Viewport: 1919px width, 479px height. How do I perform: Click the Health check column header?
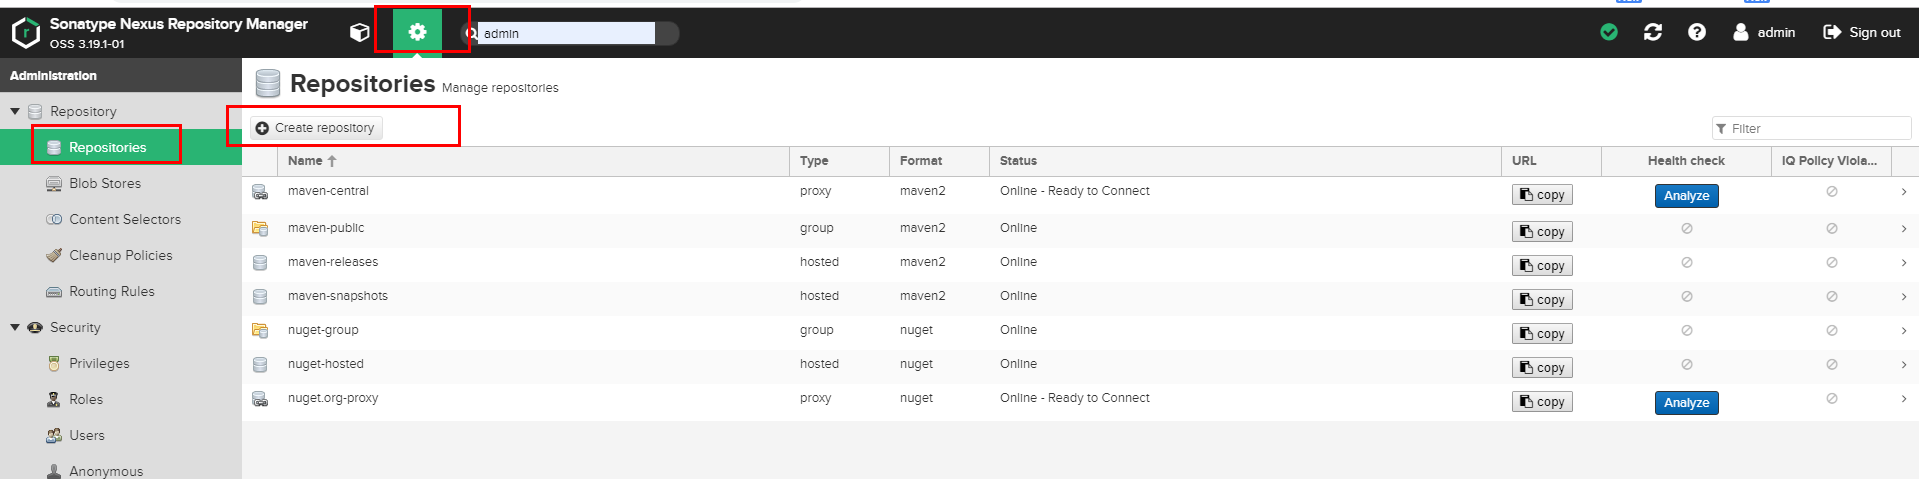pos(1686,160)
